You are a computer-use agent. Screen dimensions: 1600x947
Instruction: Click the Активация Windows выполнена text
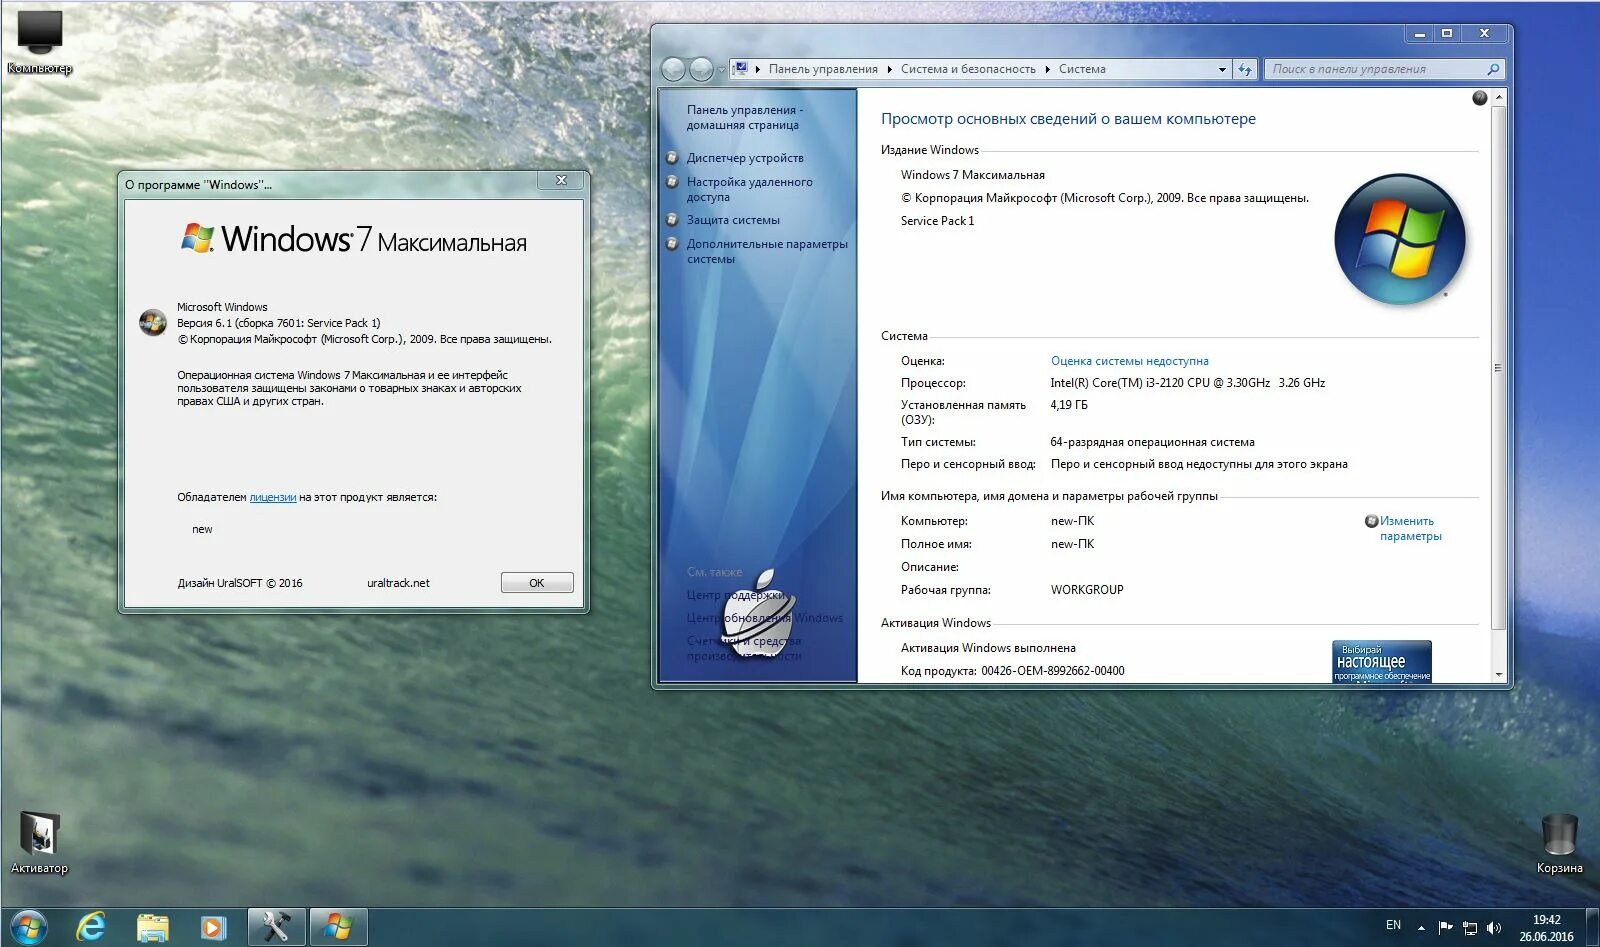tap(988, 648)
